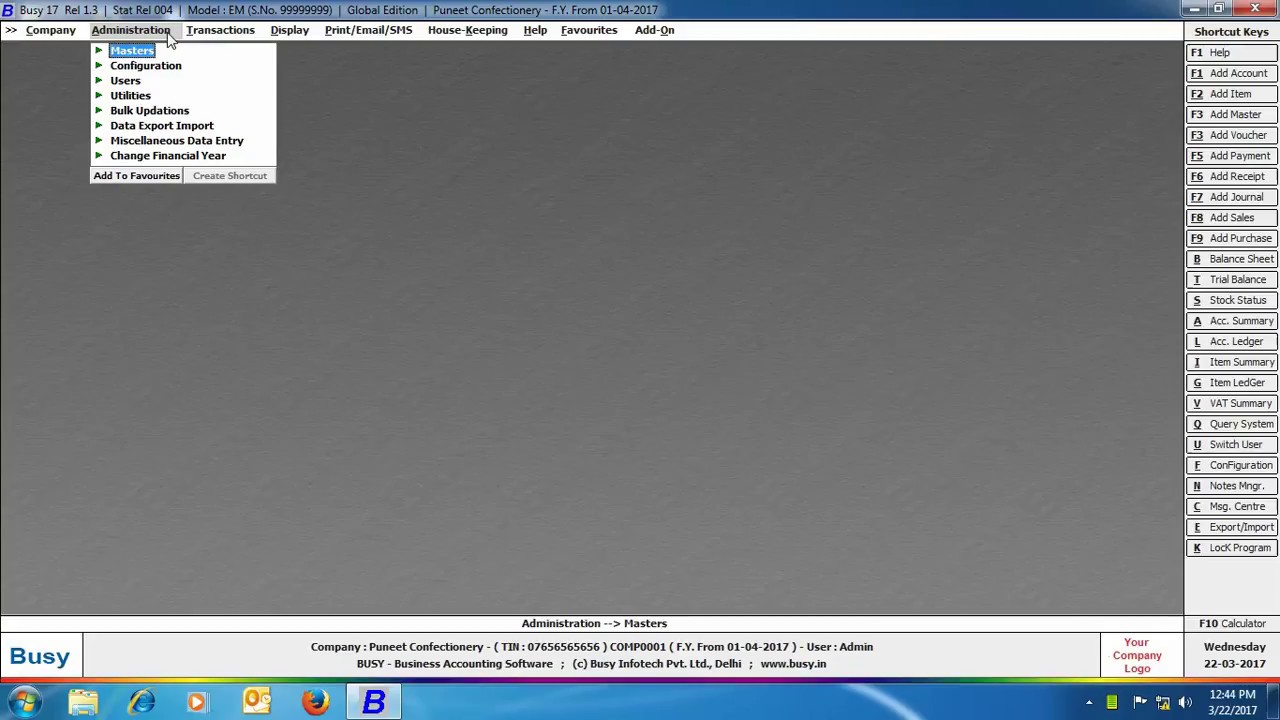Select Masters menu entry
The image size is (1280, 720).
(x=132, y=50)
